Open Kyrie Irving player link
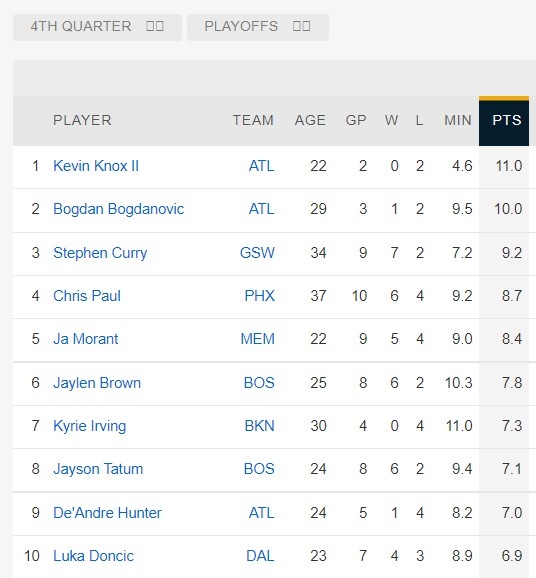Screen dimensions: 536x578 90,426
